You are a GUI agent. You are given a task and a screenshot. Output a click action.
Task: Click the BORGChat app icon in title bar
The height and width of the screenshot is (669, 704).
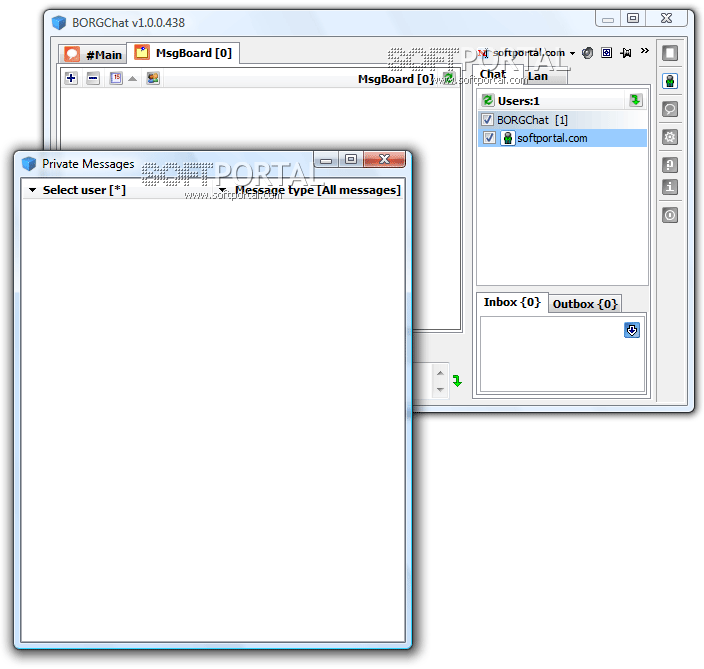59,22
